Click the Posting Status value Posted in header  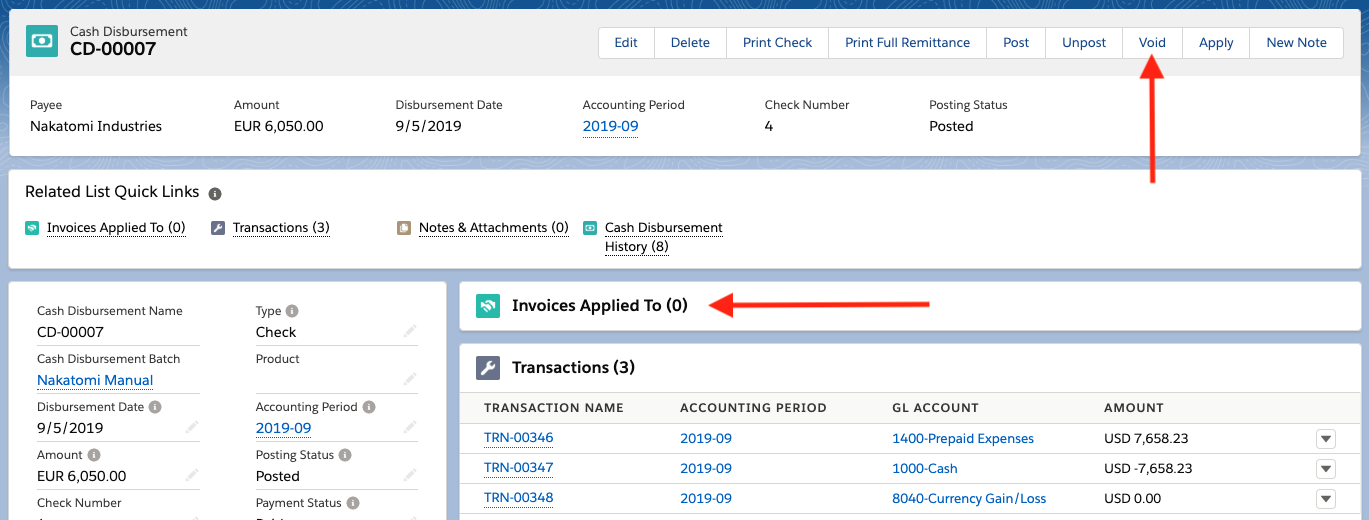click(x=951, y=127)
